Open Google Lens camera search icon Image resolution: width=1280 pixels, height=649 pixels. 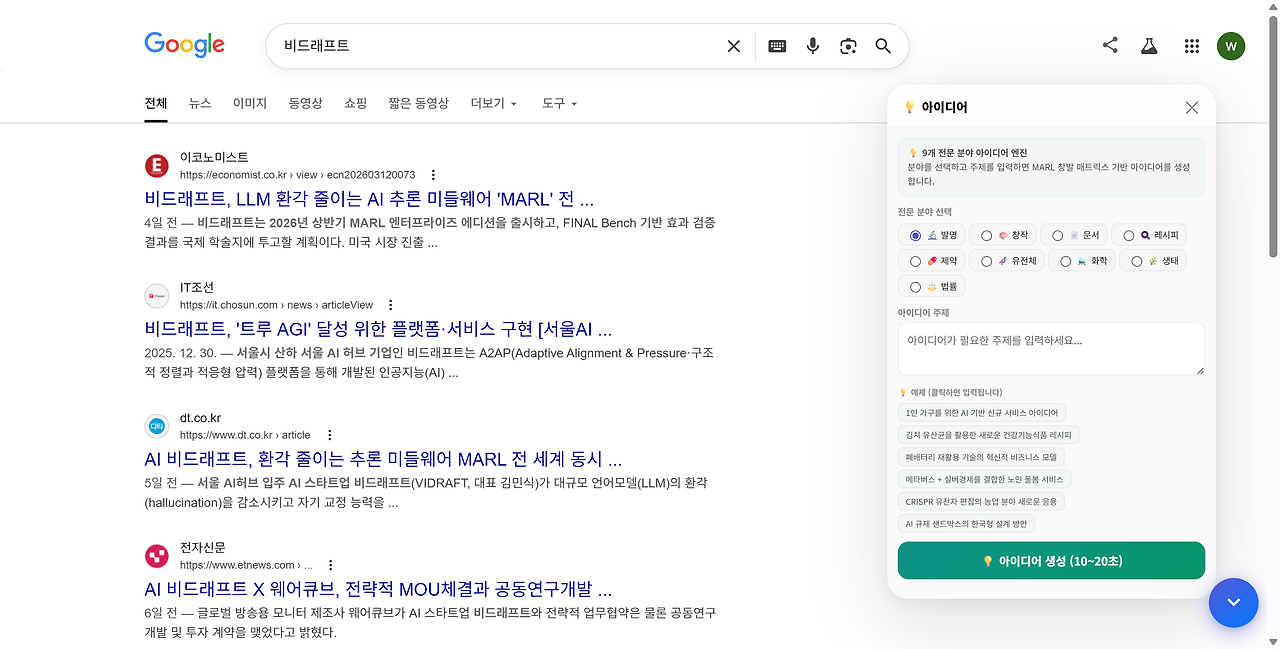click(848, 45)
